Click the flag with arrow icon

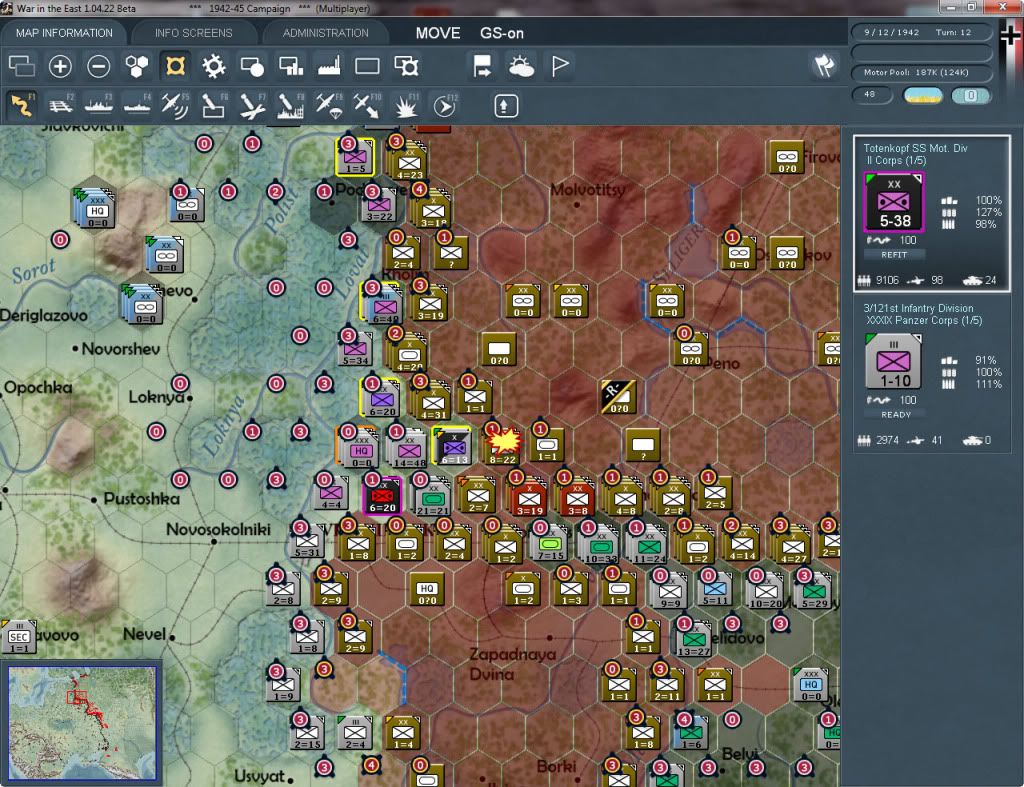(483, 66)
